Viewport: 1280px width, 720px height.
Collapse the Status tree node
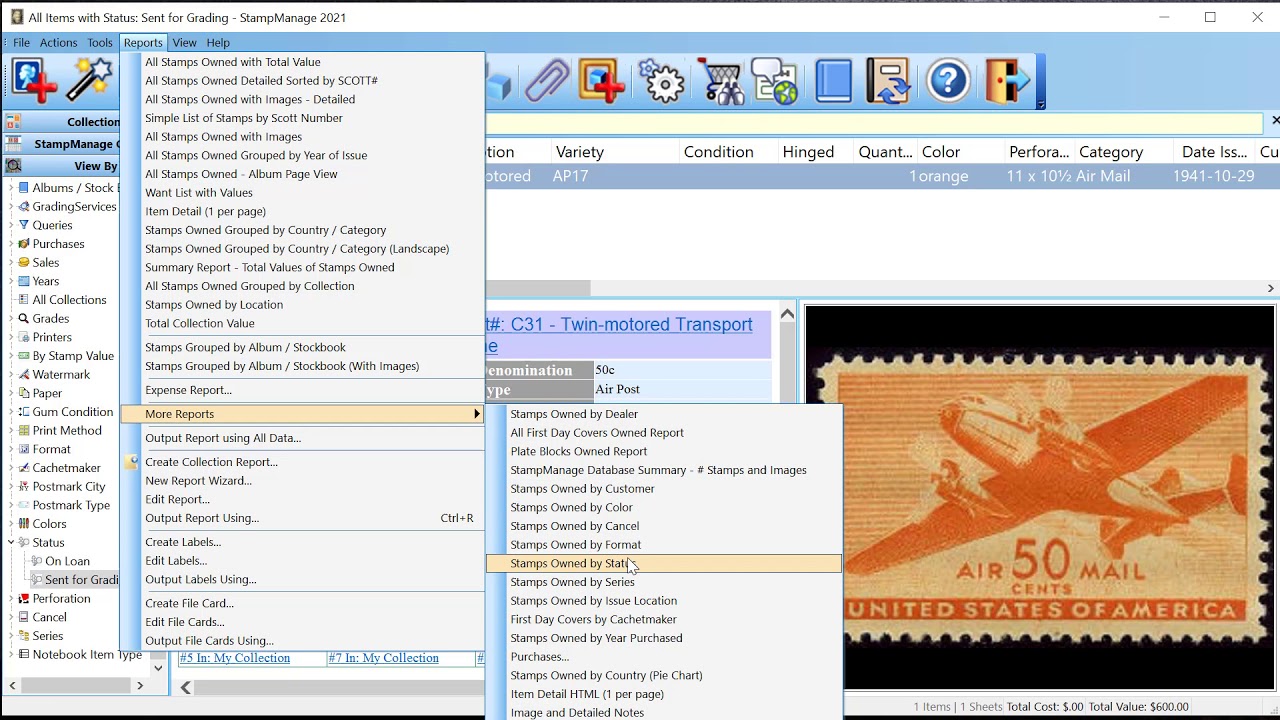[x=11, y=543]
